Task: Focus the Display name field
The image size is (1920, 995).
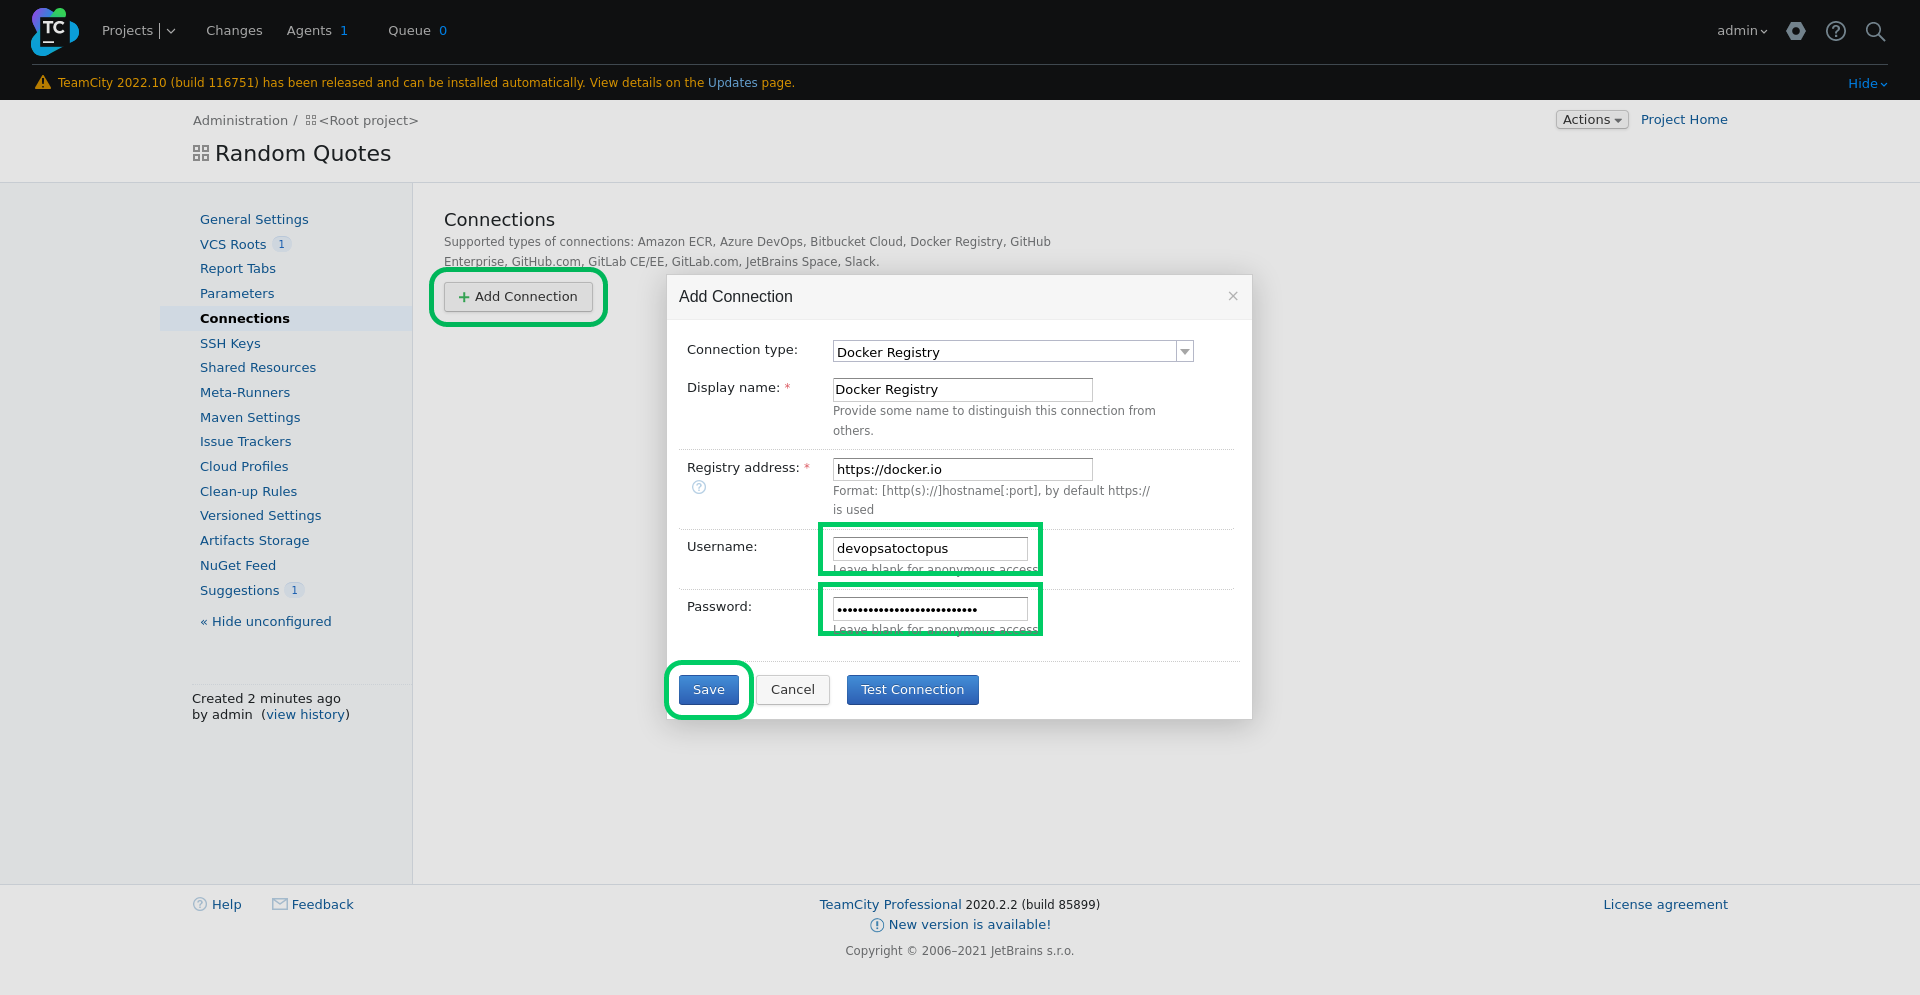Action: pos(963,389)
